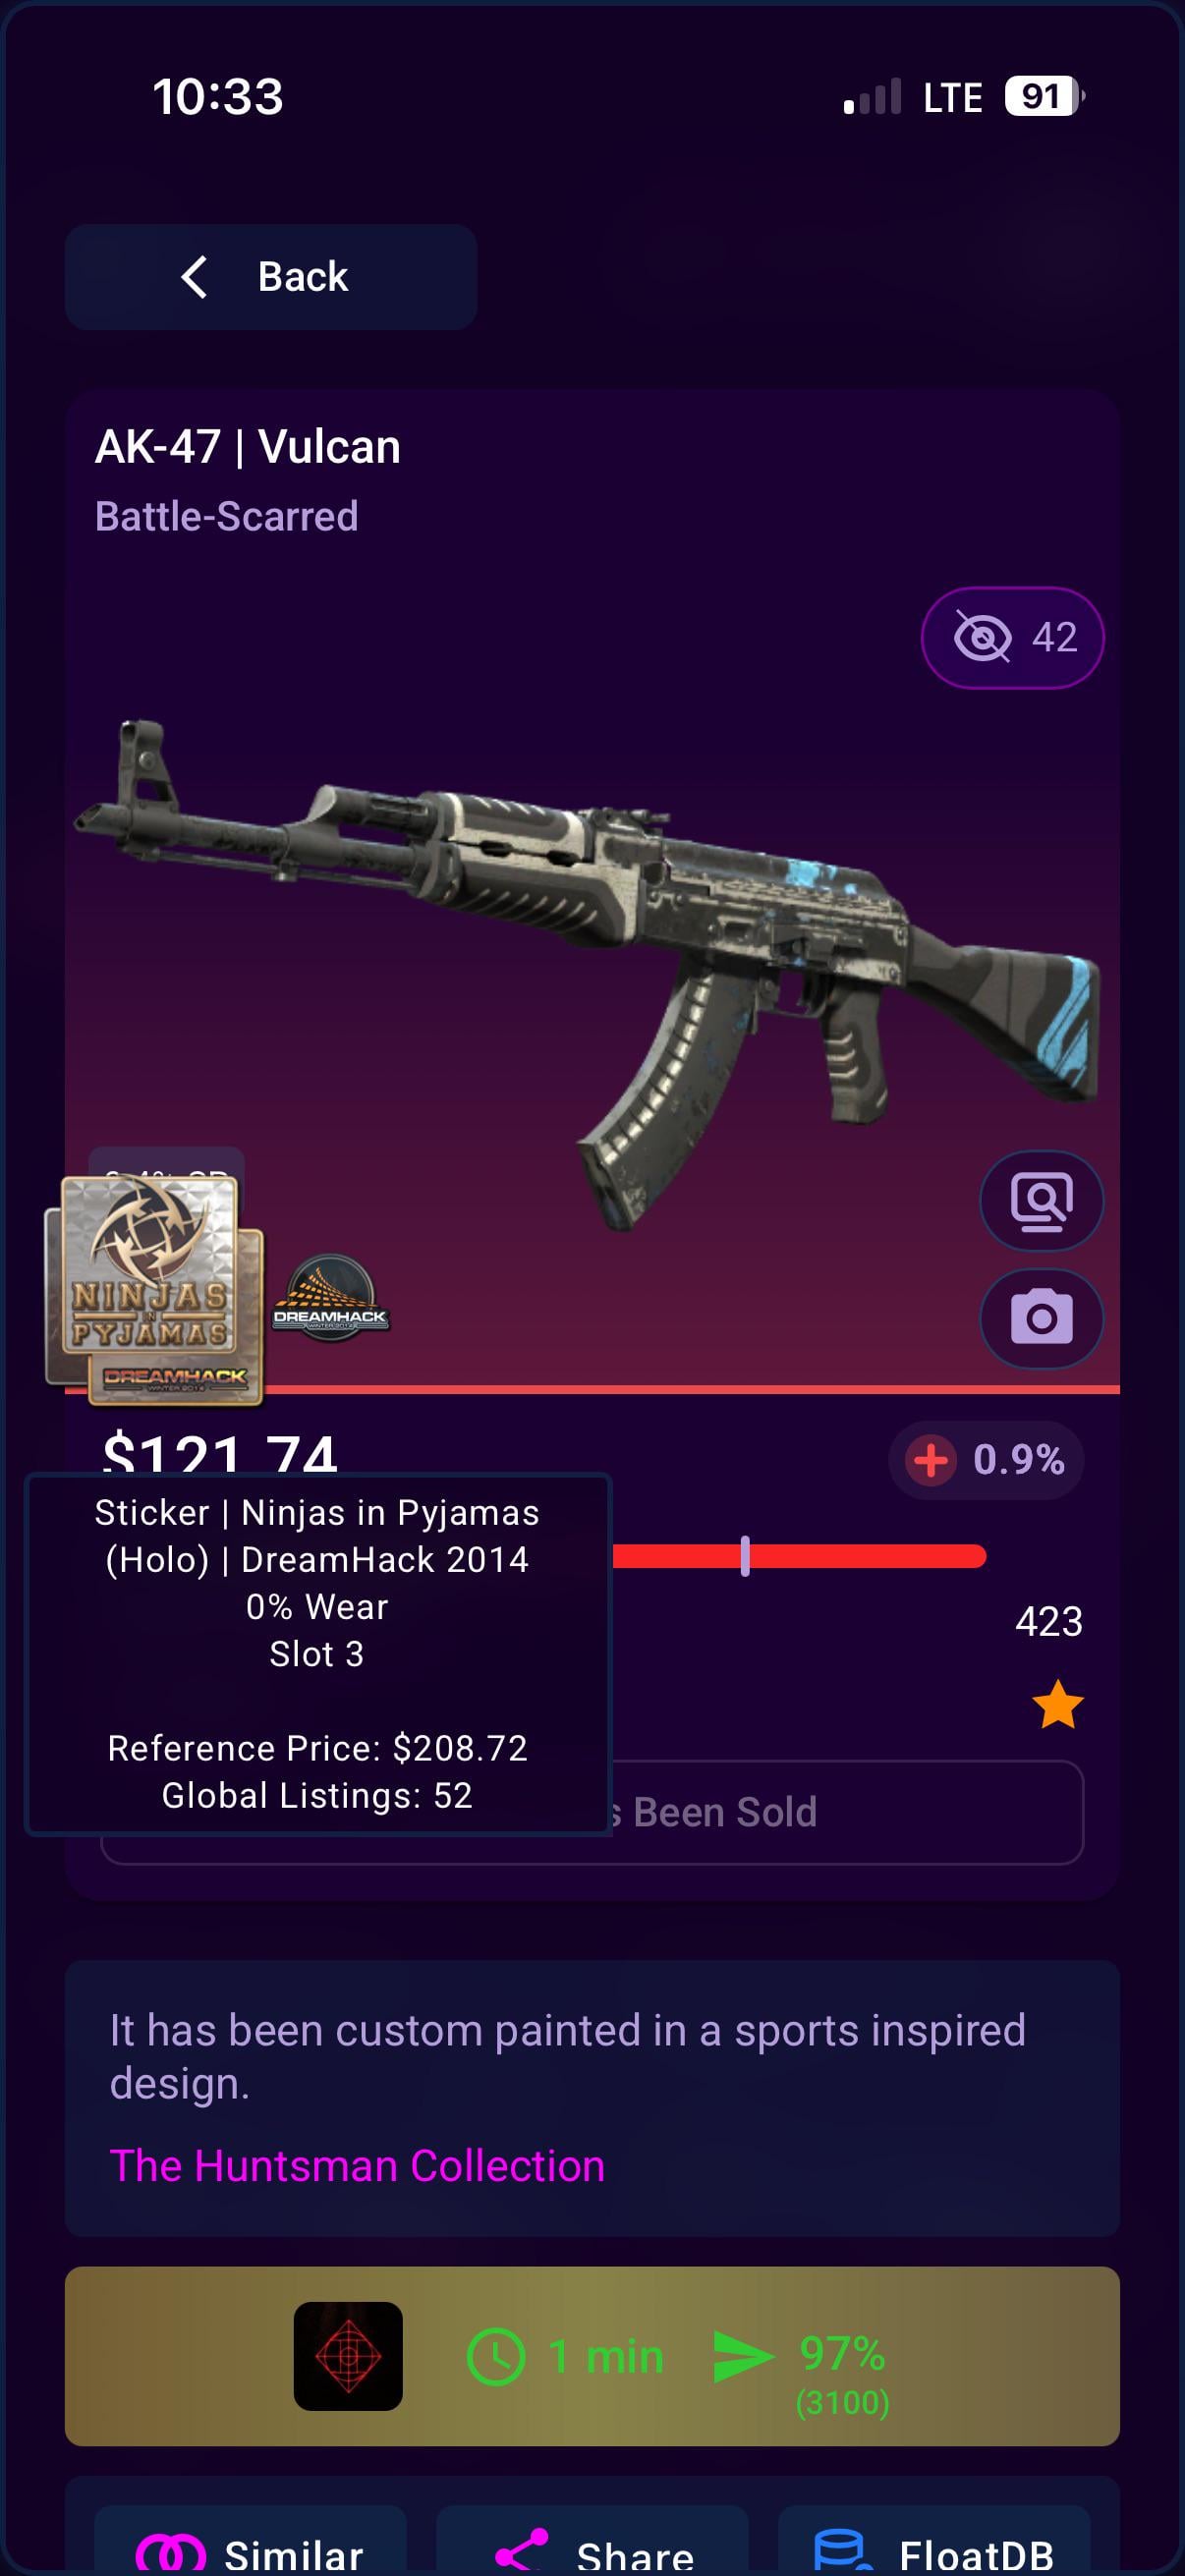Tap the camera screenshot icon
Image resolution: width=1185 pixels, height=2576 pixels.
pyautogui.click(x=1041, y=1317)
